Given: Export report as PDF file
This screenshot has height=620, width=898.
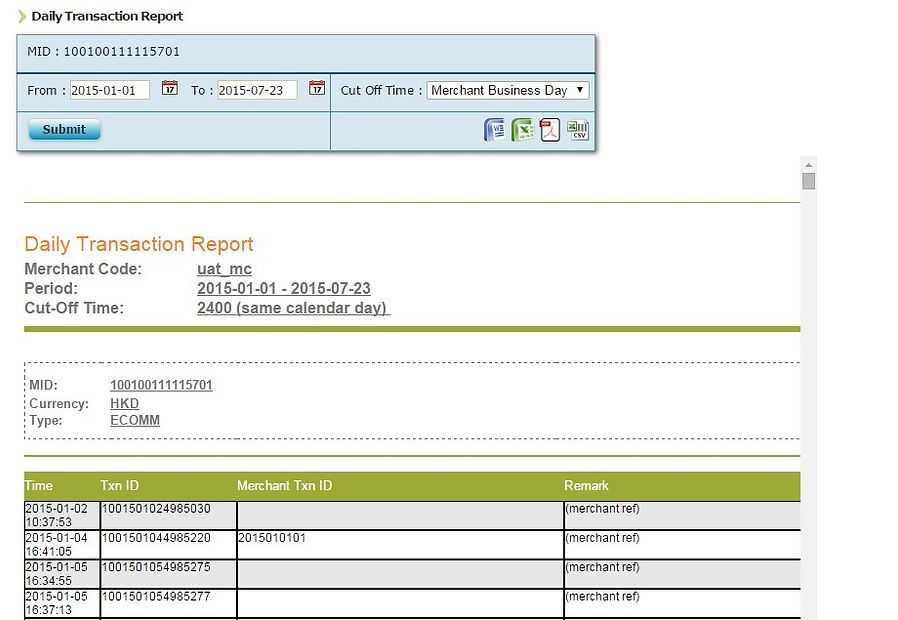Looking at the screenshot, I should (x=550, y=130).
